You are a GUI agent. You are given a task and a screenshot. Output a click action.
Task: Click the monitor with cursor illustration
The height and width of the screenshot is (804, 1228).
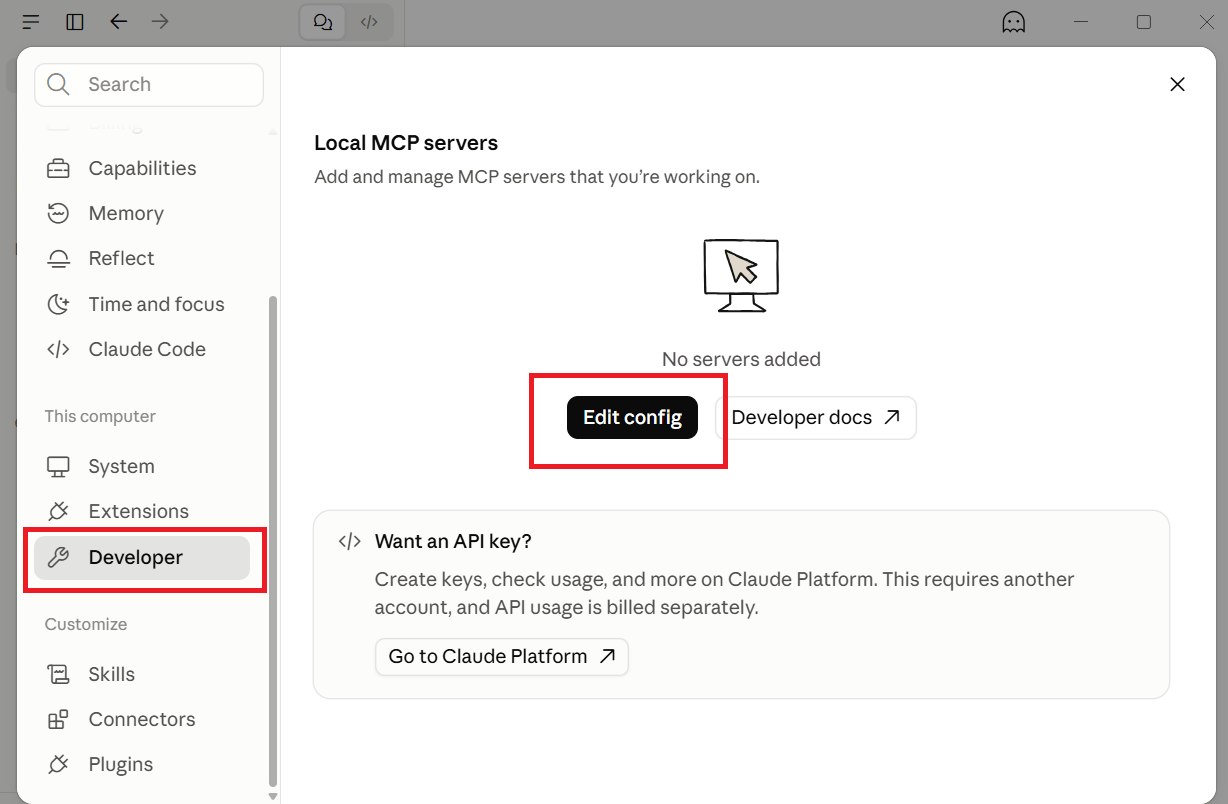click(741, 275)
